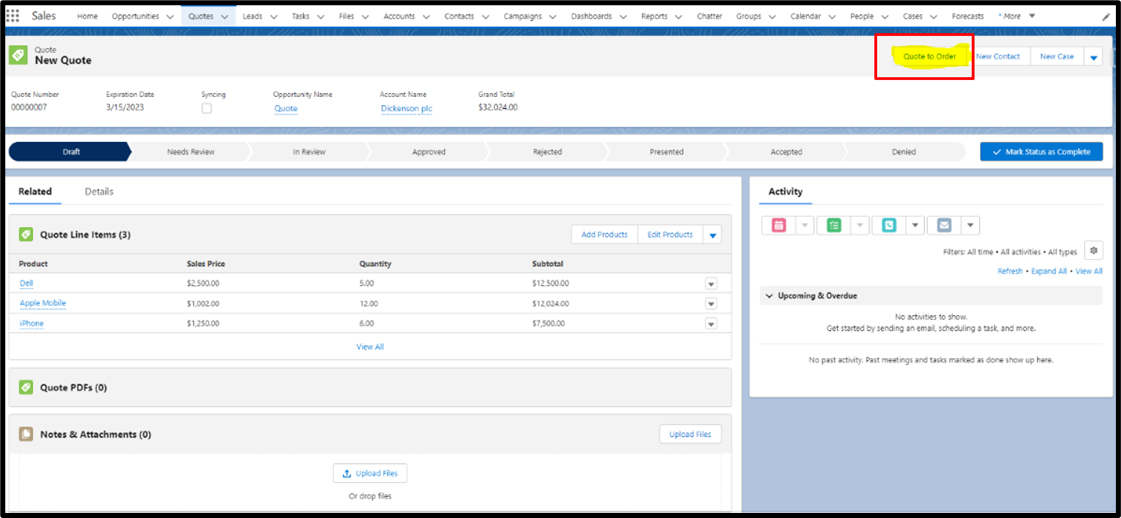Switch to the Details tab

click(99, 191)
